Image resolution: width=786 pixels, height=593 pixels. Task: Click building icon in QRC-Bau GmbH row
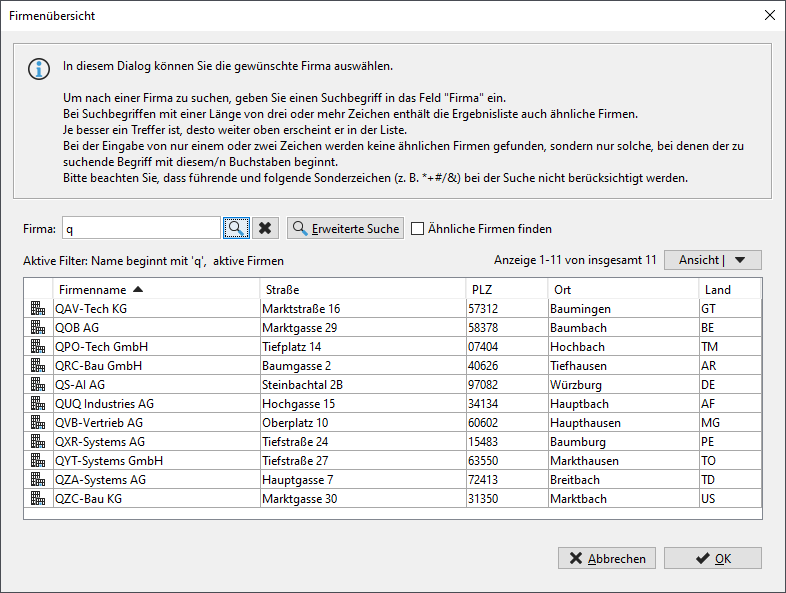point(38,365)
